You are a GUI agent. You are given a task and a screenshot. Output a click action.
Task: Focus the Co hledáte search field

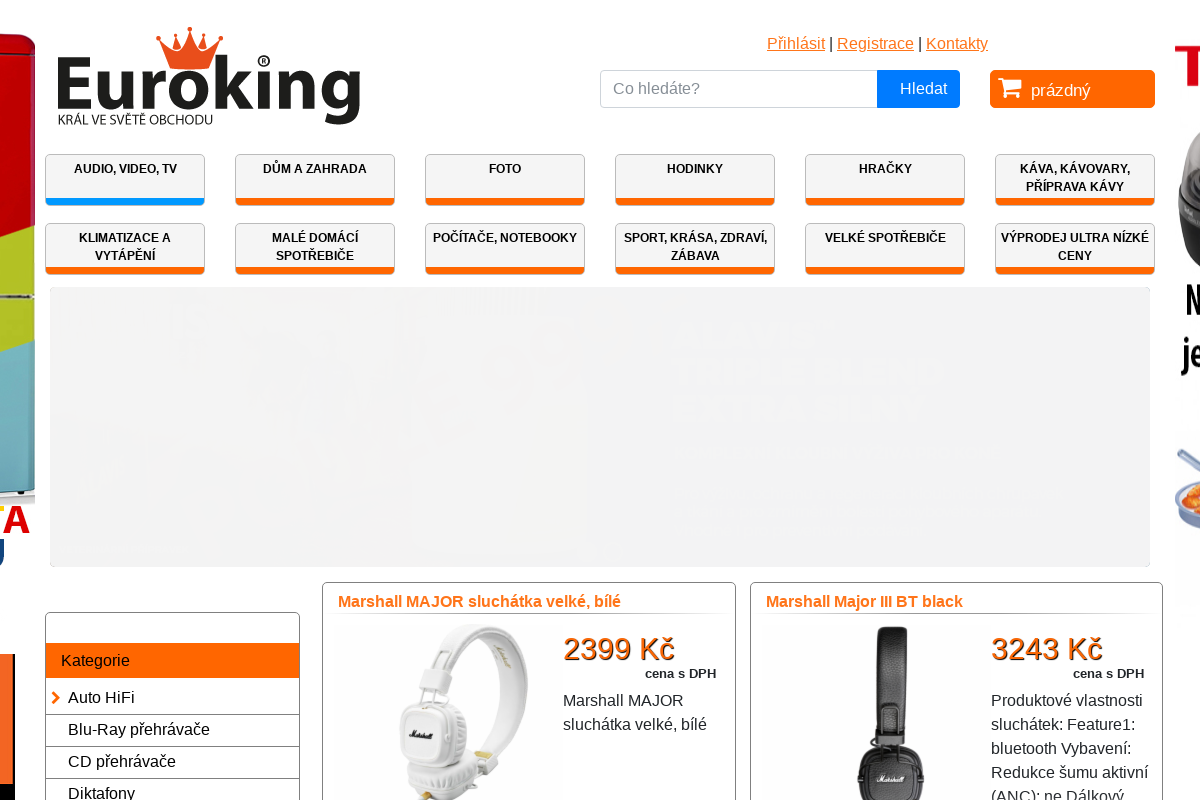click(x=739, y=89)
